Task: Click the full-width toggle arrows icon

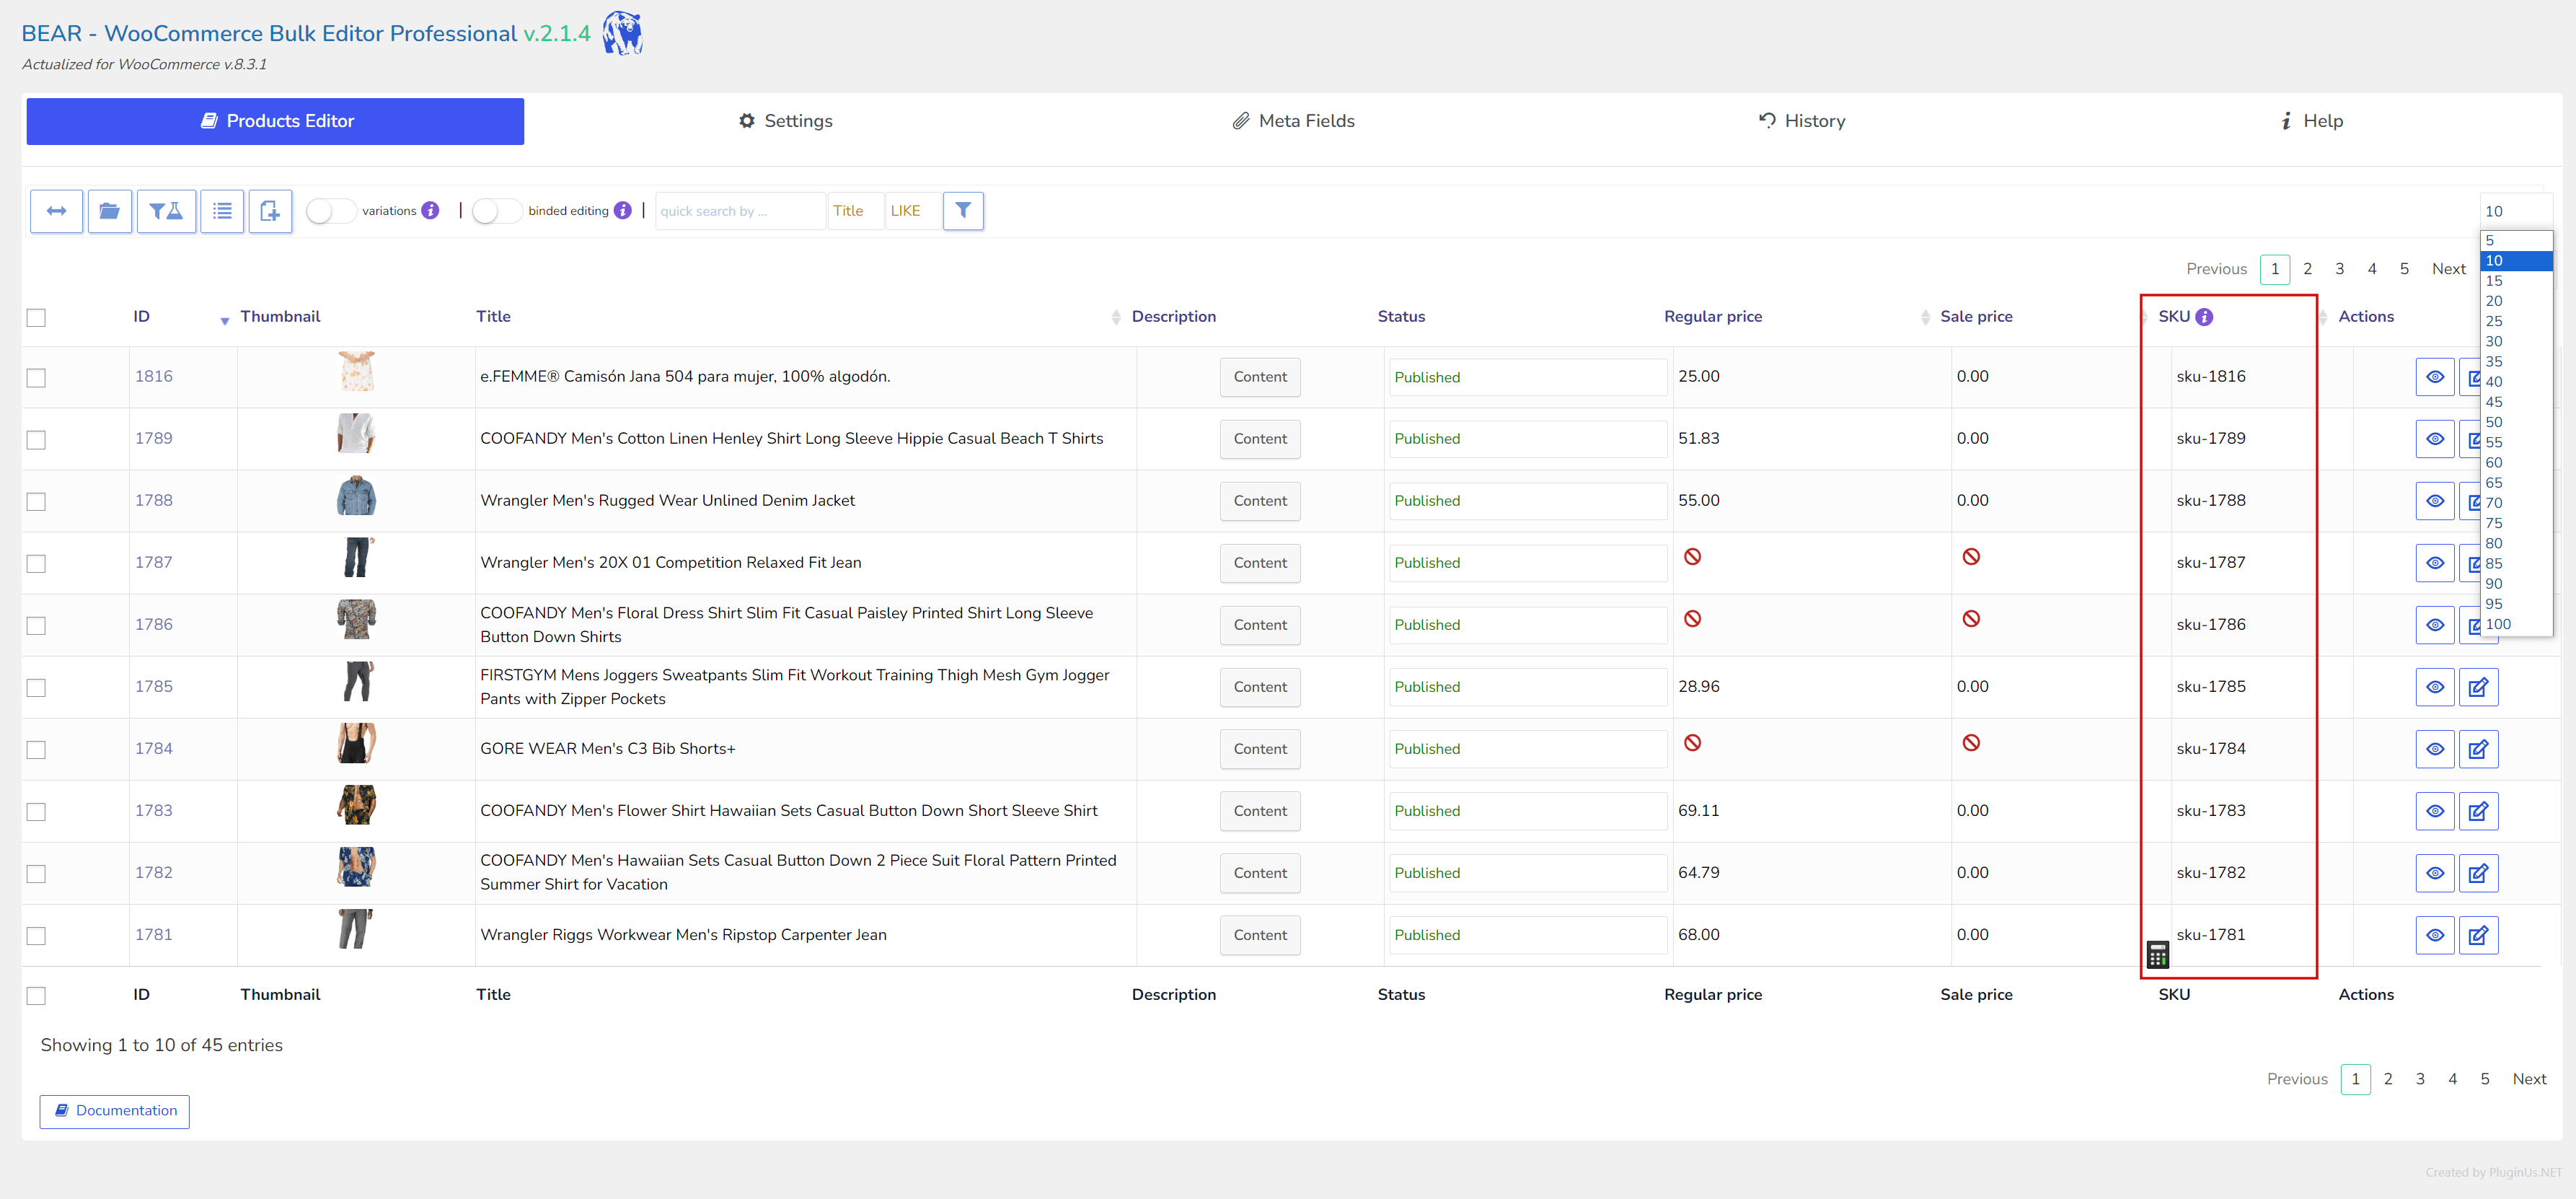Action: tap(56, 211)
